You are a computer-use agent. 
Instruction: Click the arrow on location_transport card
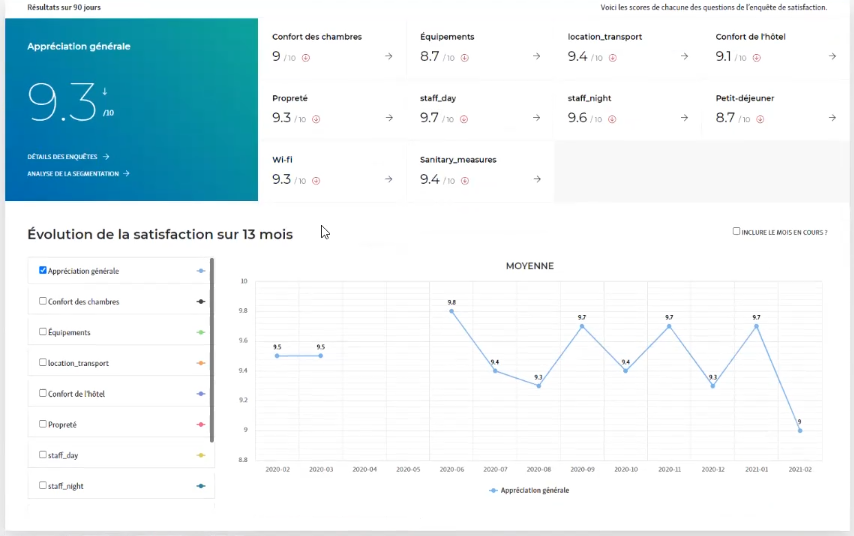pos(684,57)
